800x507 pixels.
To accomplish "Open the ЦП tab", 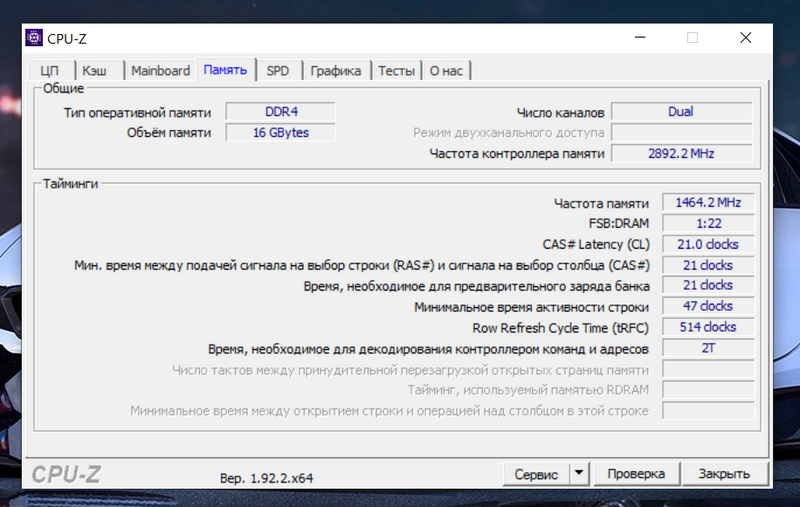I will tap(50, 71).
